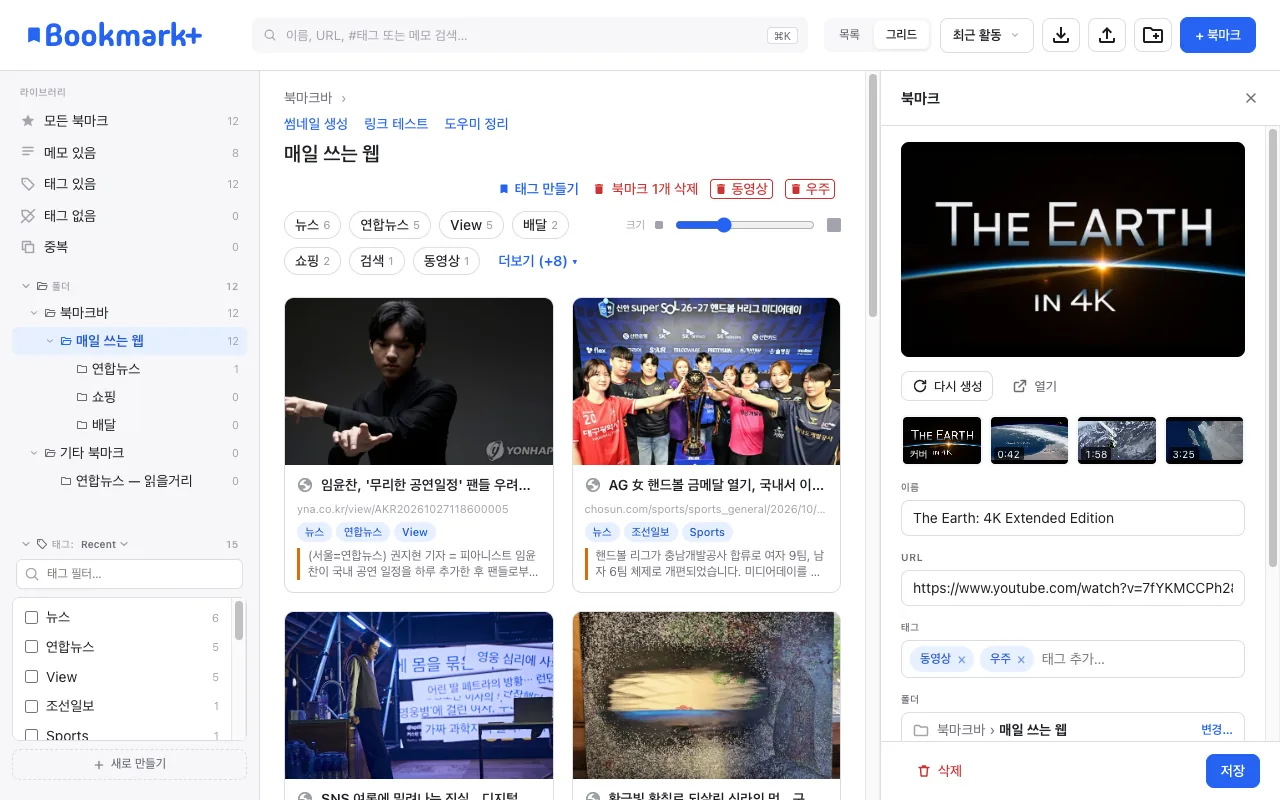The image size is (1280, 800).
Task: Remove the 우주 tag chip in the tag field
Action: pyautogui.click(x=1021, y=660)
